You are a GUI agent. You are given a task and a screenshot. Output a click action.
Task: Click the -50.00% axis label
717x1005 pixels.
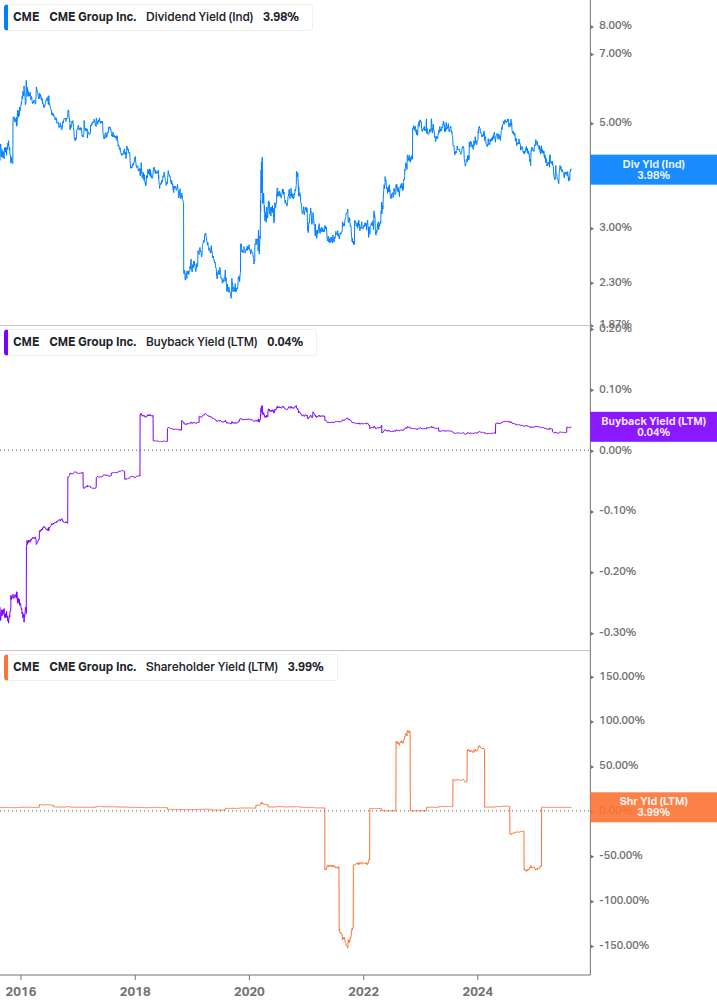[621, 856]
